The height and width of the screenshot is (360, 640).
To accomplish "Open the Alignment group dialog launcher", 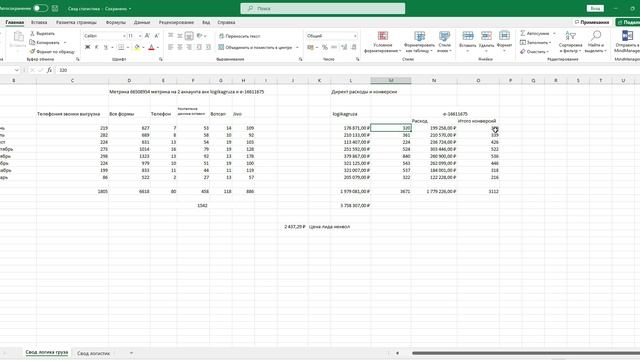I will [x=300, y=60].
